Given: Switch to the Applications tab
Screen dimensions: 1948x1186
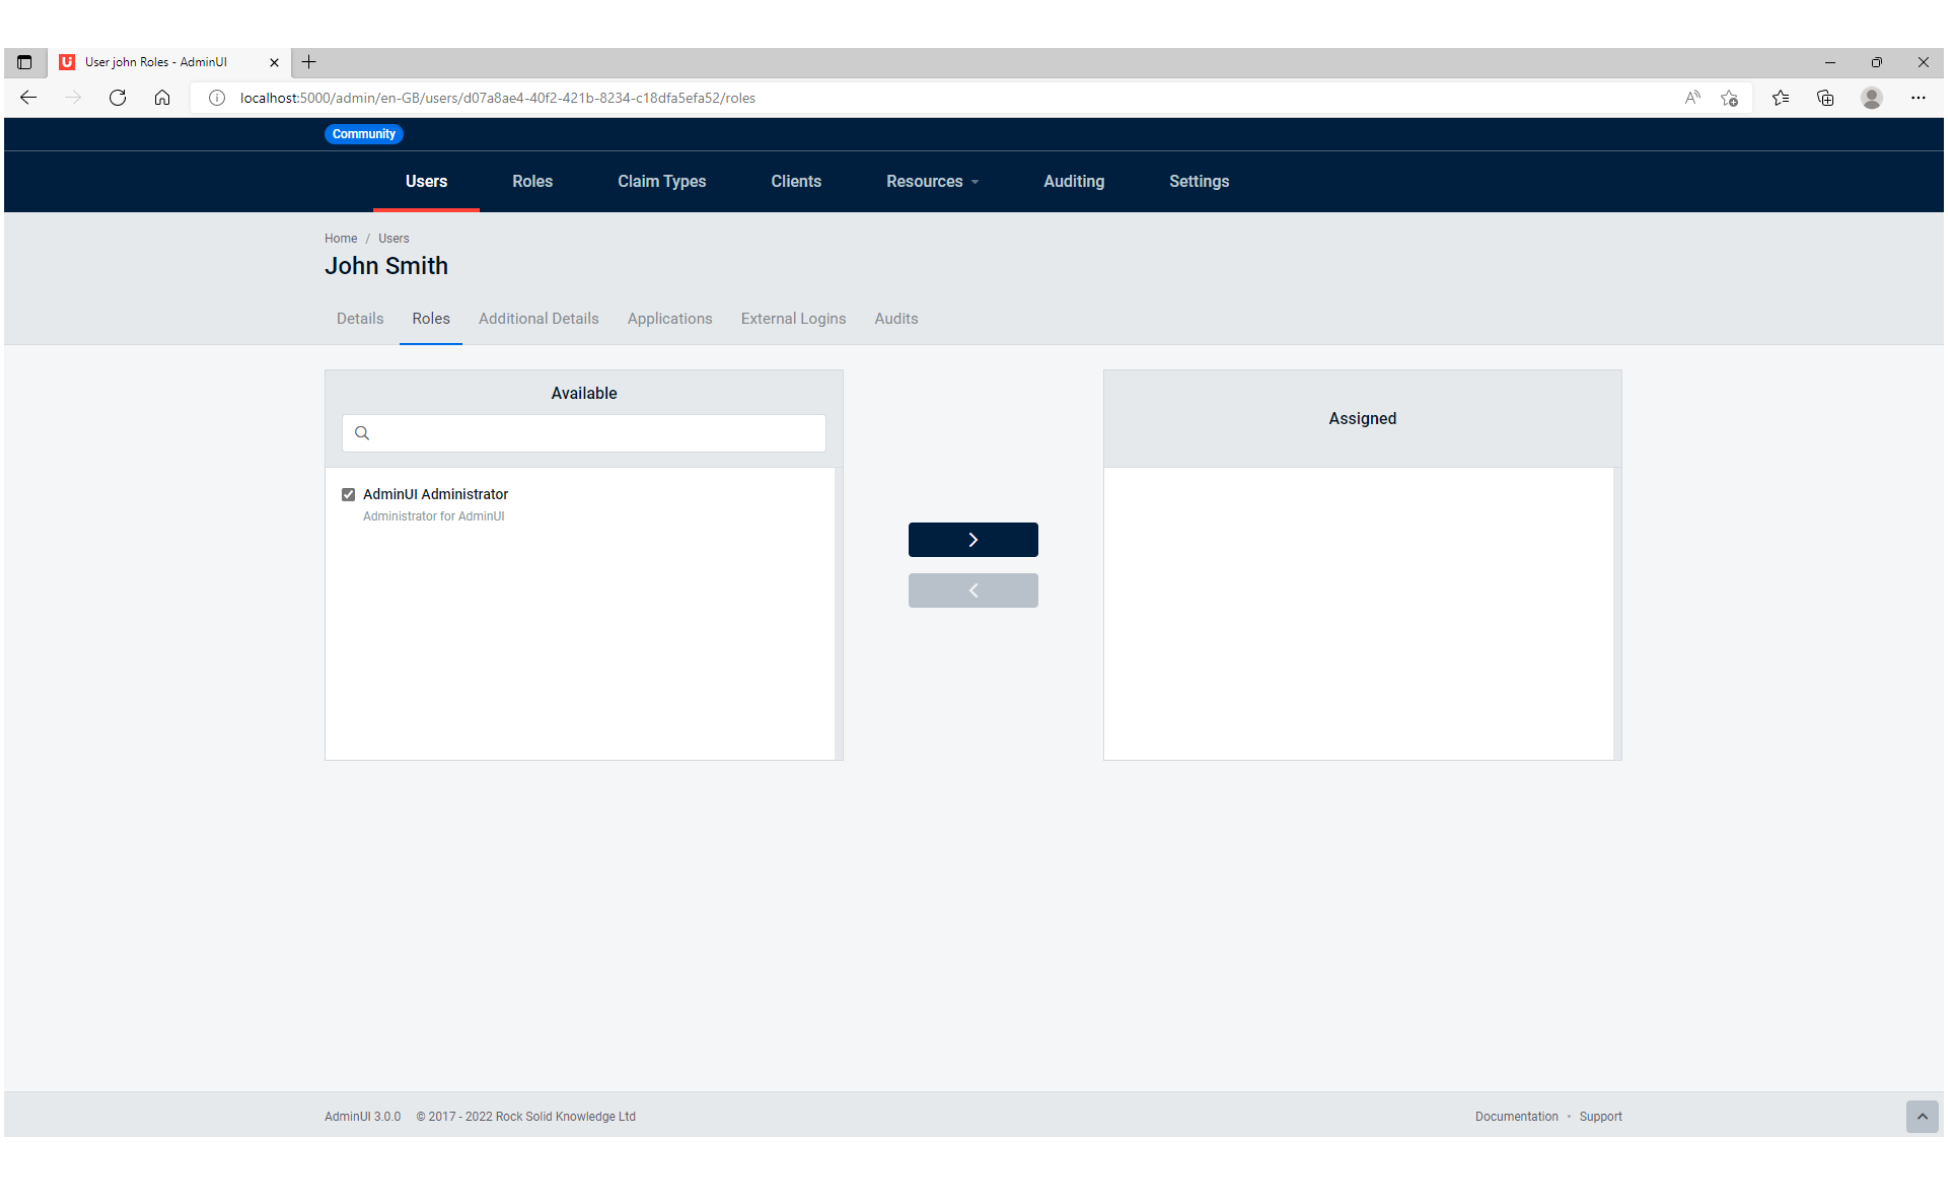Looking at the screenshot, I should click(669, 318).
